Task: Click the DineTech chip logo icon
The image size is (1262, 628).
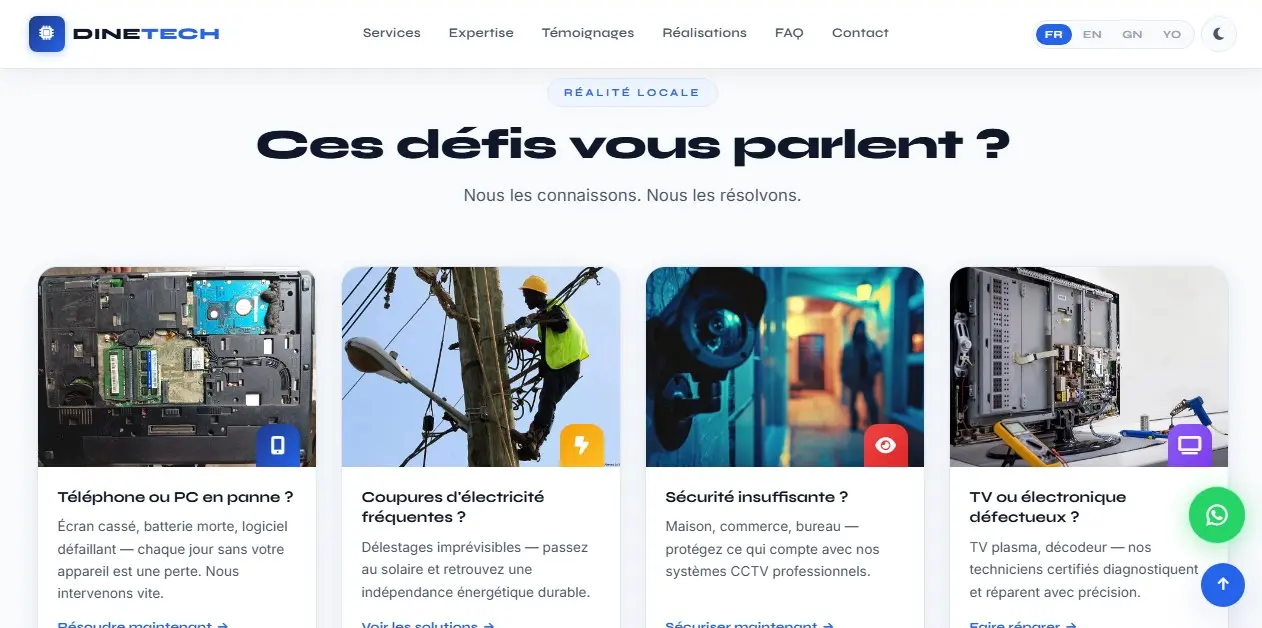Action: (47, 33)
